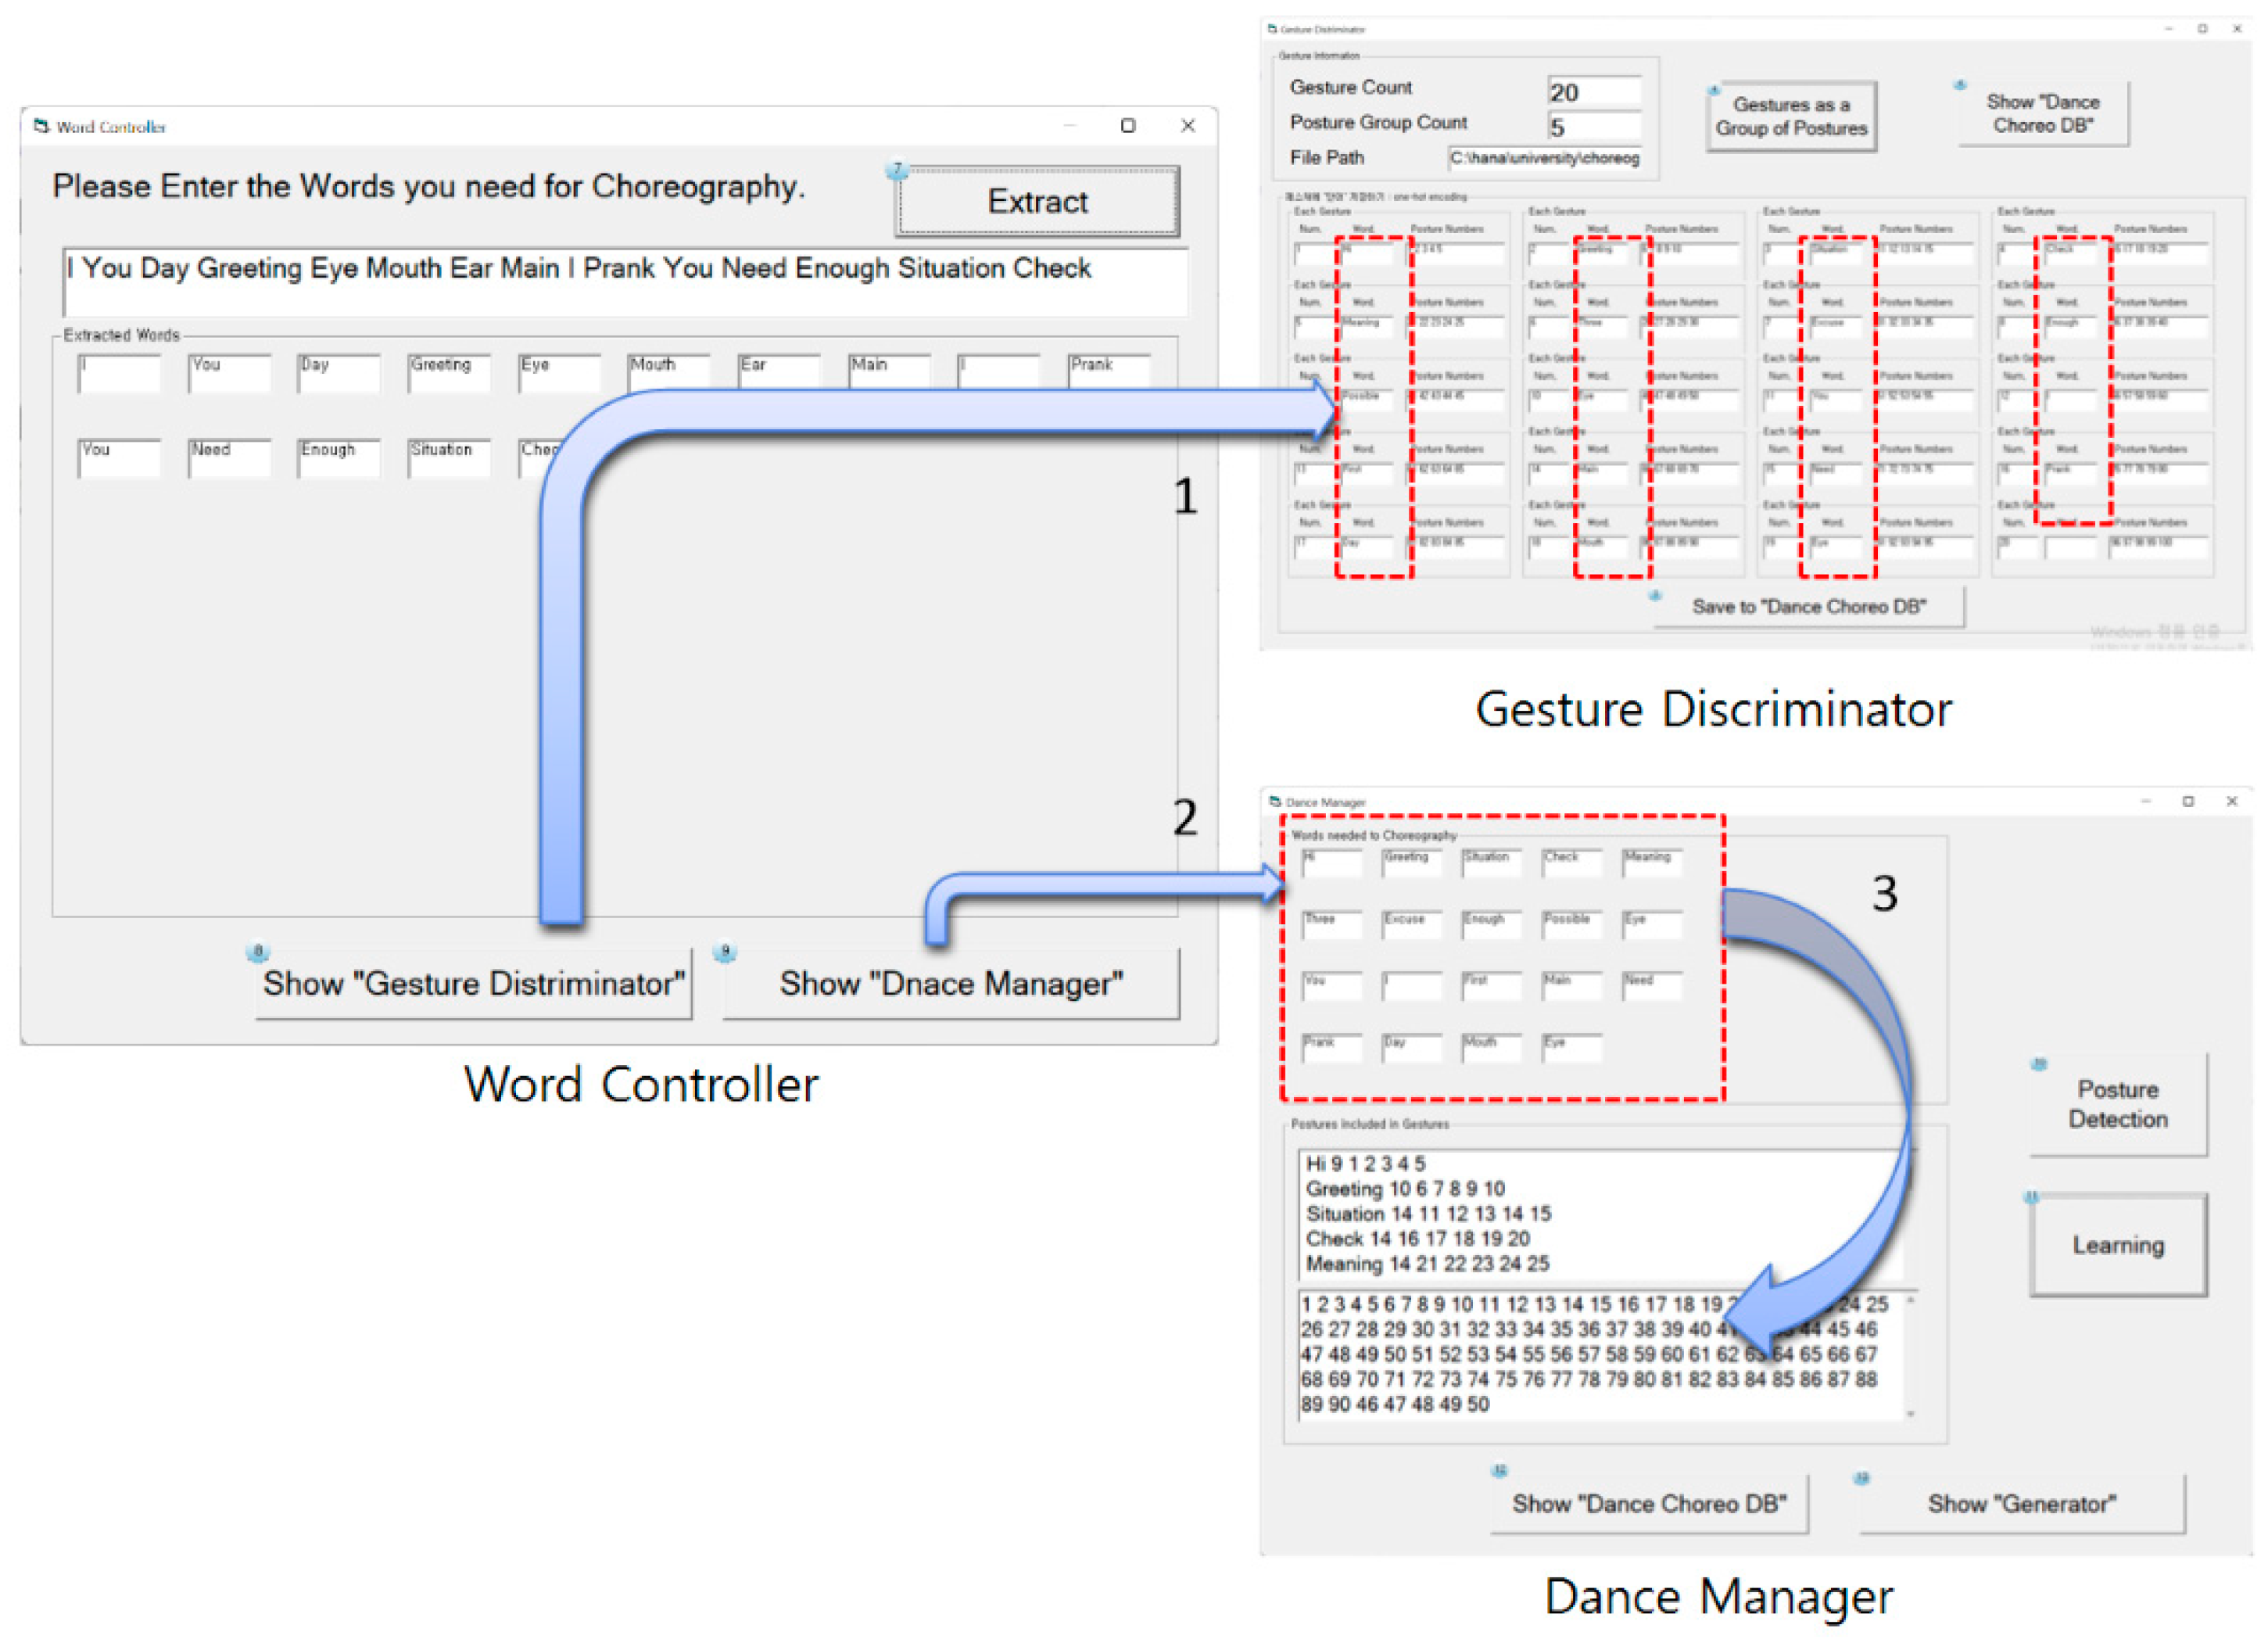Click Show "Gesture Distriminator" button

click(473, 984)
